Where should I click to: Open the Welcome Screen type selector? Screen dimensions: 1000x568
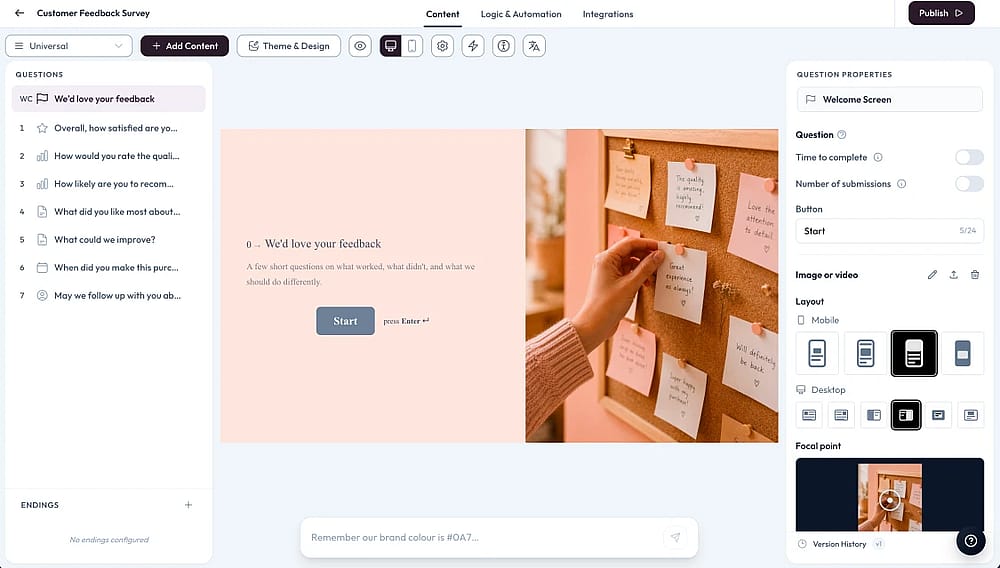pos(889,99)
